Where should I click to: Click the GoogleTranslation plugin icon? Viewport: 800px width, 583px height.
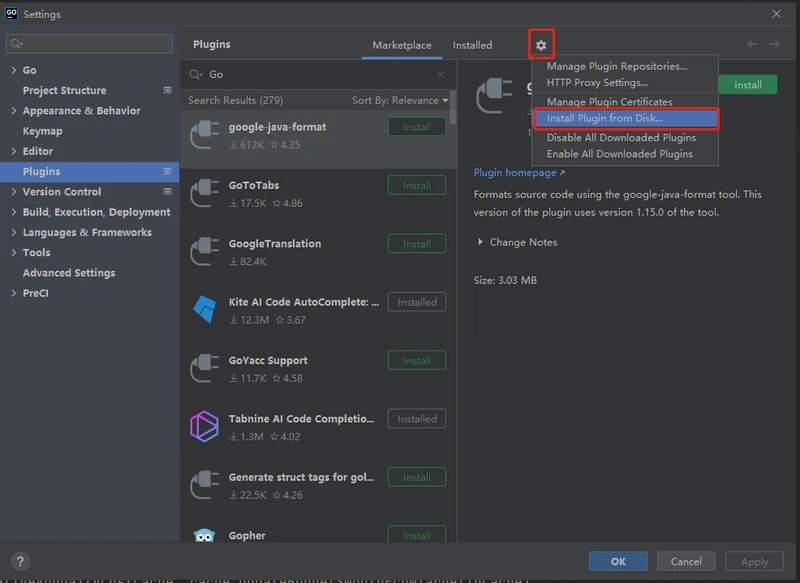point(205,251)
